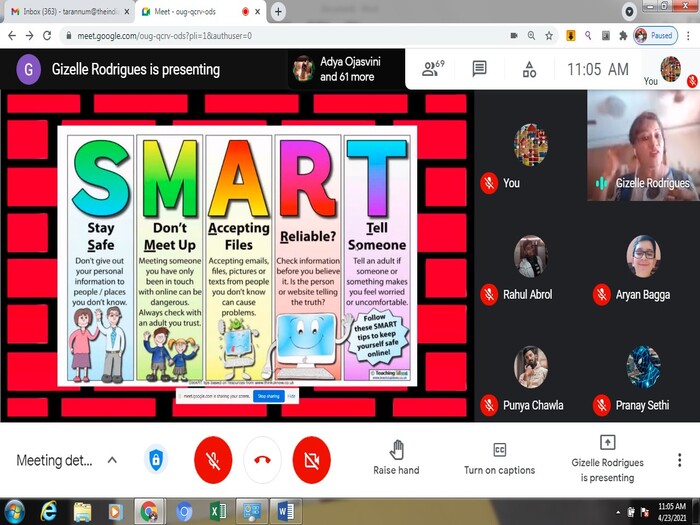Click the Stop sharing button
The height and width of the screenshot is (525, 700).
point(269,396)
